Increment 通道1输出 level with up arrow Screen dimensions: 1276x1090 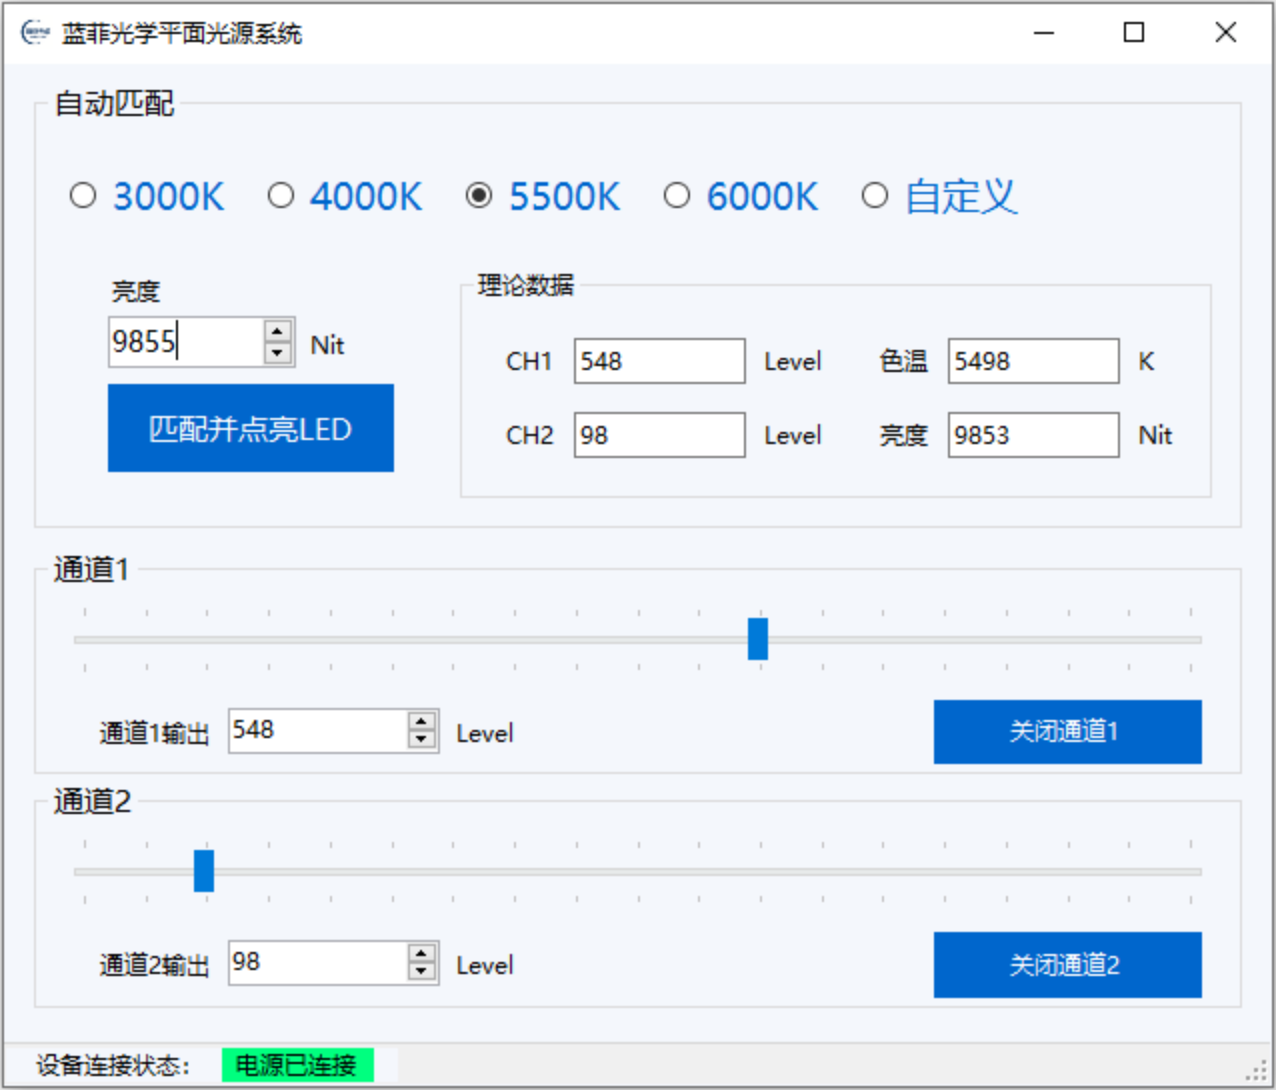422,721
